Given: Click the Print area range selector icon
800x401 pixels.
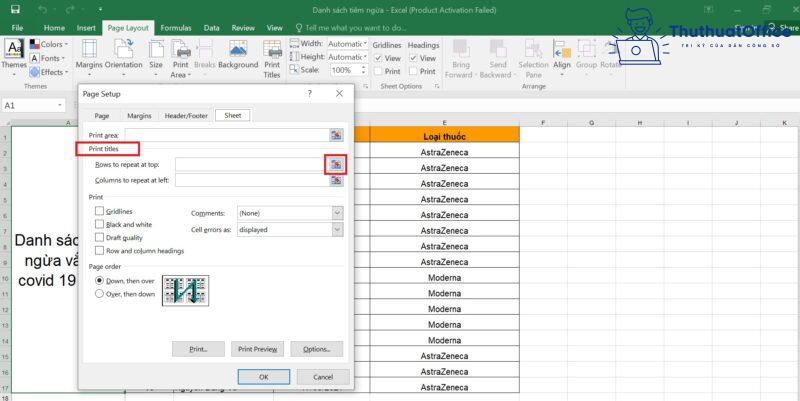Looking at the screenshot, I should pyautogui.click(x=336, y=135).
